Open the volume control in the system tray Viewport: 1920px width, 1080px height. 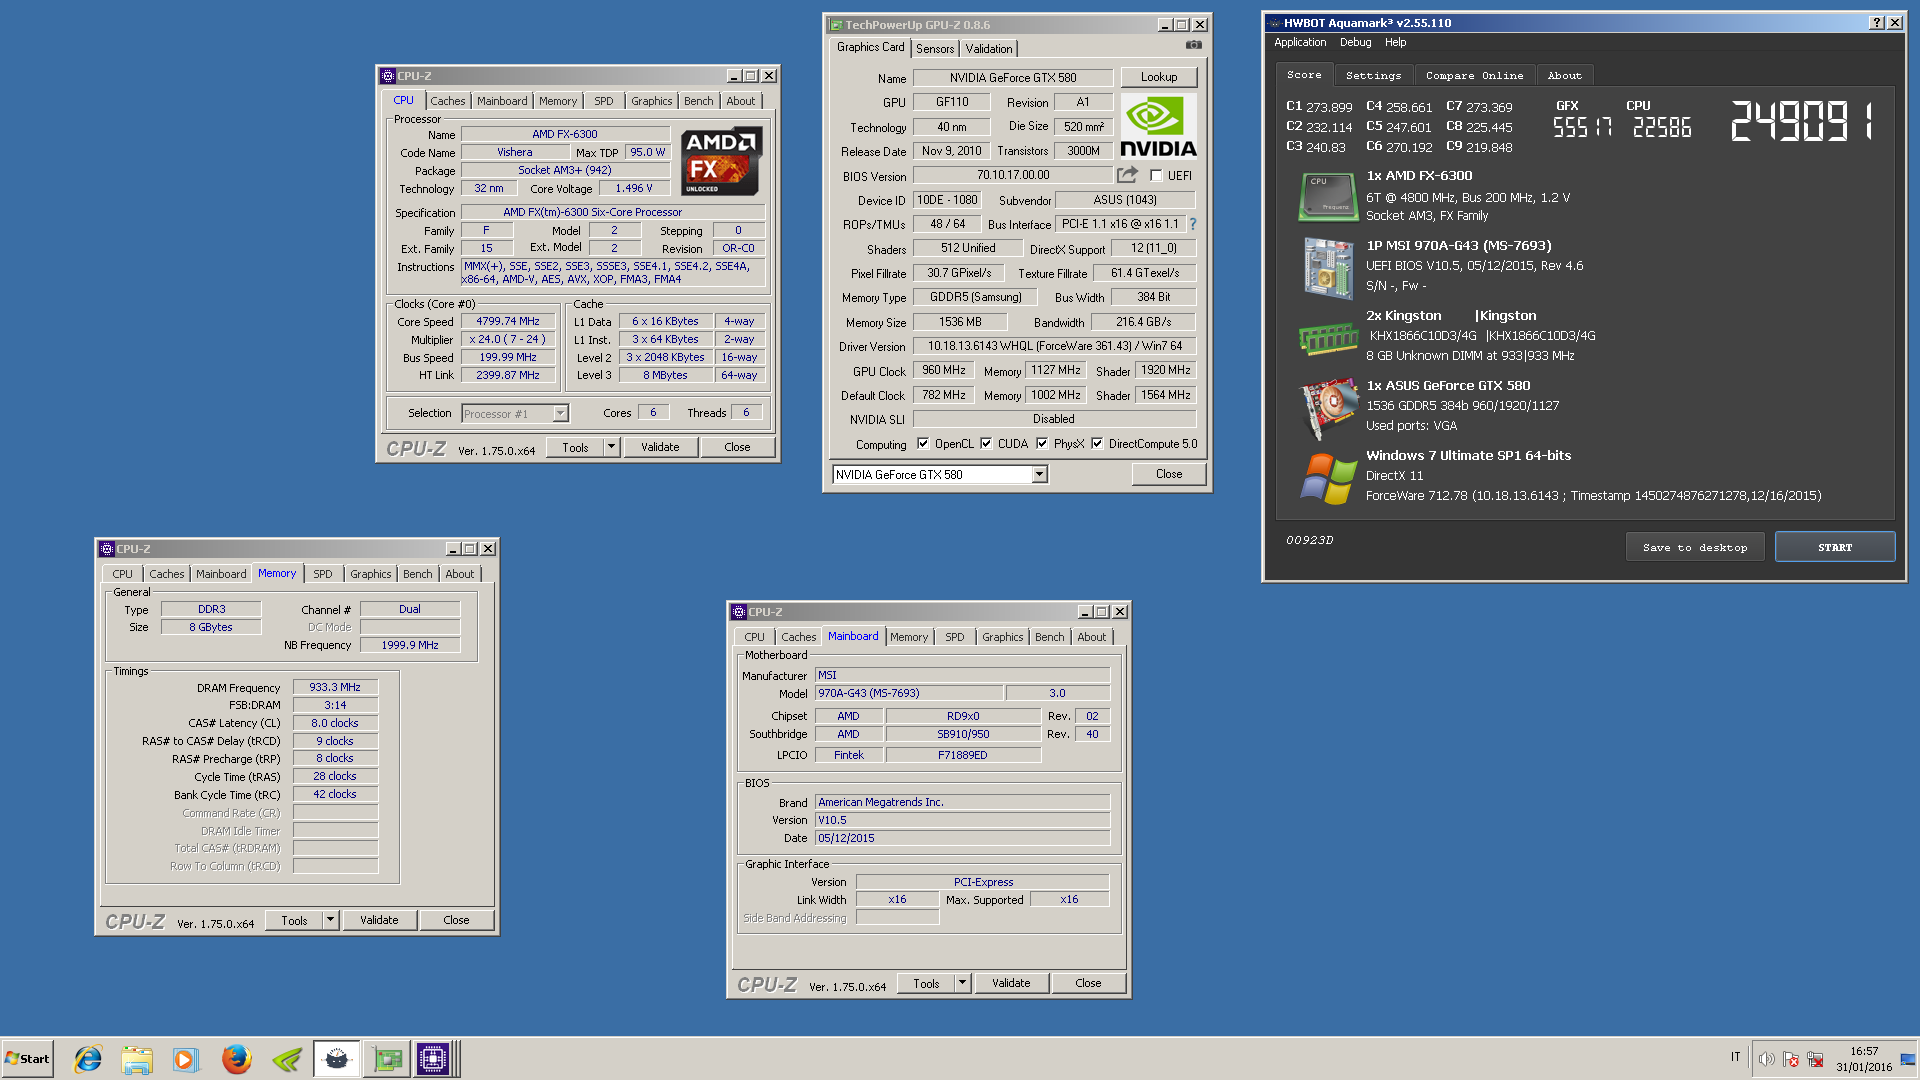click(1766, 1059)
